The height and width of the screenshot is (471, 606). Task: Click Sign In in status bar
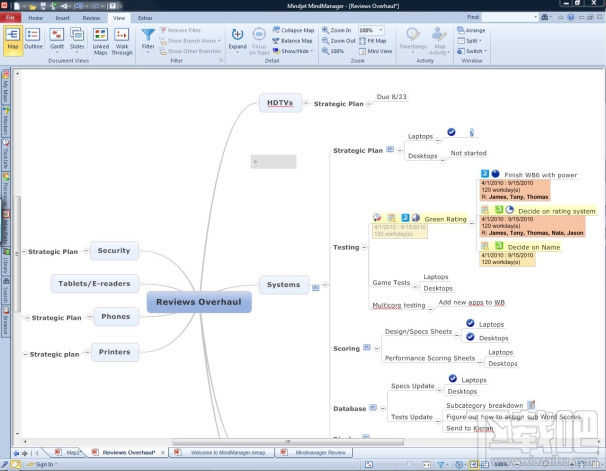point(44,464)
